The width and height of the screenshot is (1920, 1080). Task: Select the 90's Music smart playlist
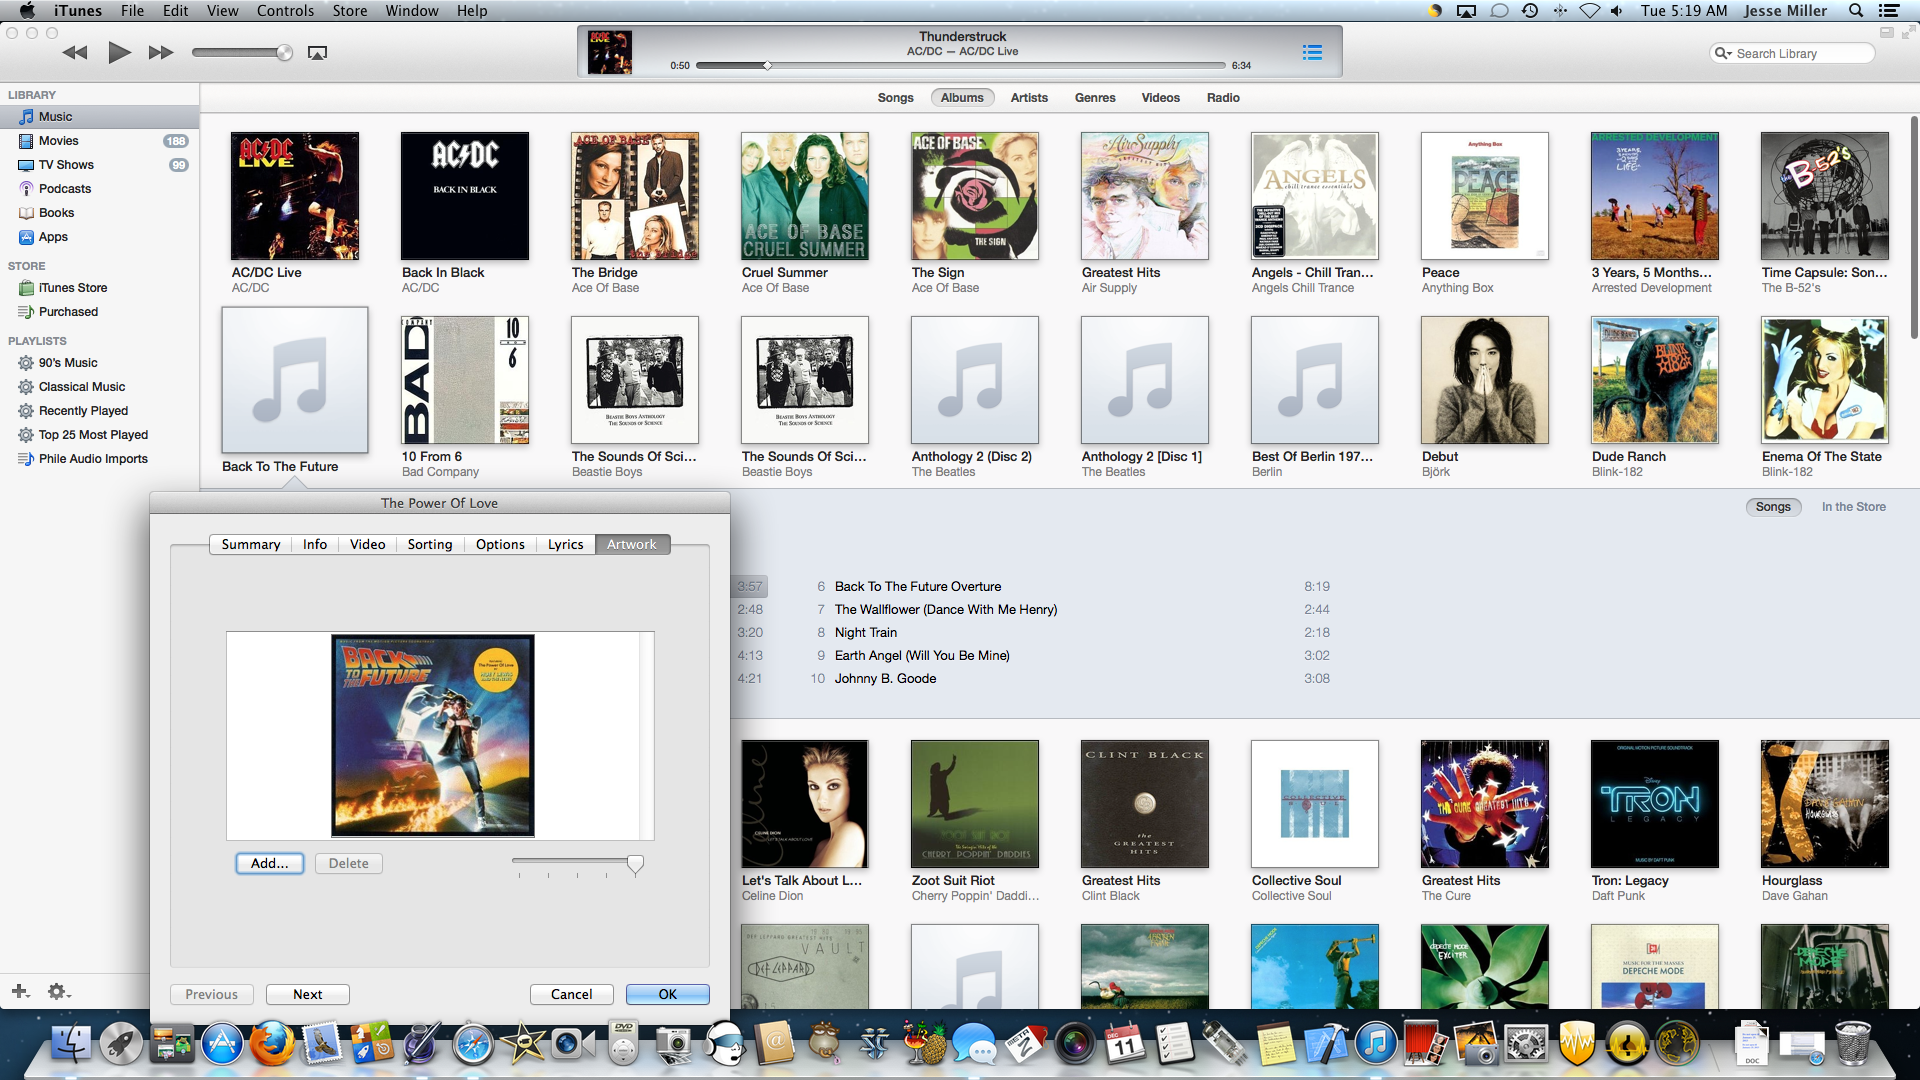point(100,363)
